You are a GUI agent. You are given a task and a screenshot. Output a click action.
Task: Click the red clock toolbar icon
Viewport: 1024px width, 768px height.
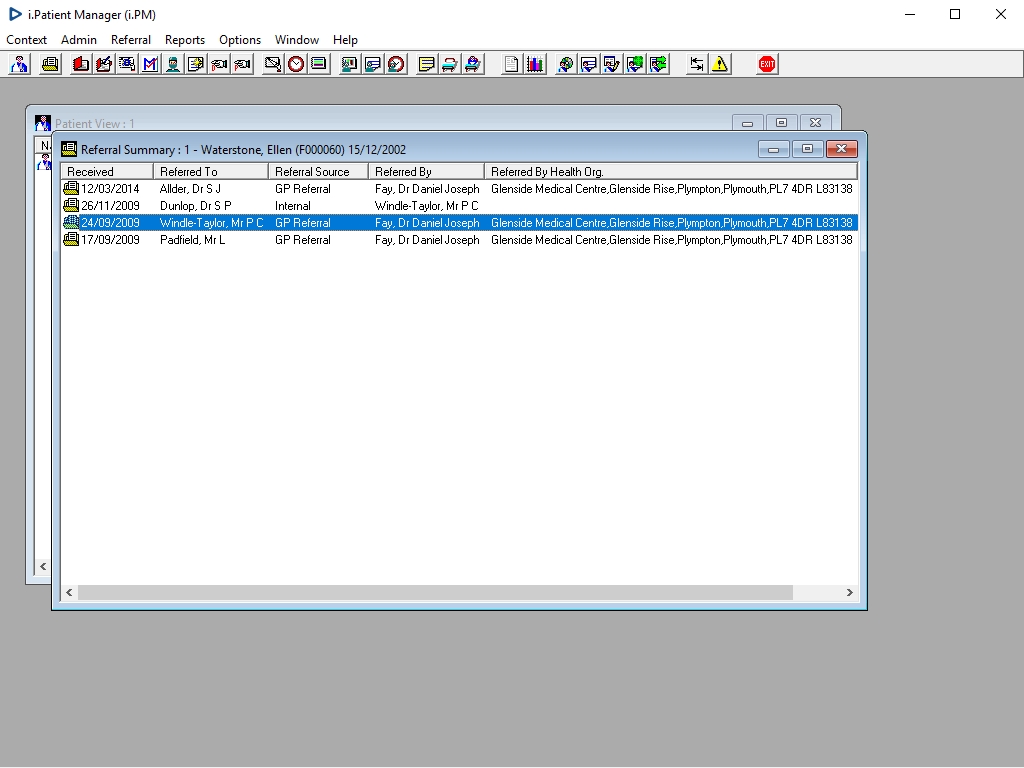tap(296, 64)
